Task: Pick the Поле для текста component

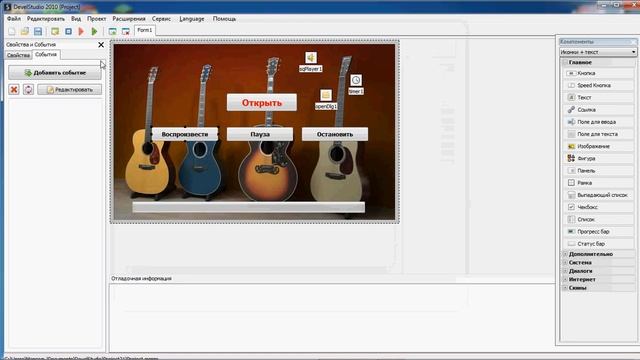Action: tap(598, 134)
